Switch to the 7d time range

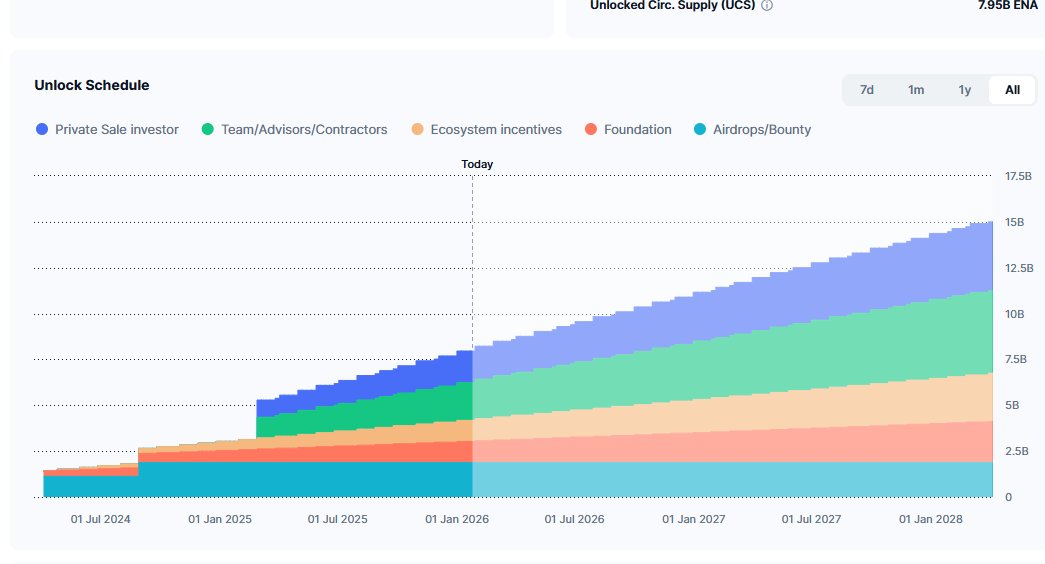pos(867,90)
